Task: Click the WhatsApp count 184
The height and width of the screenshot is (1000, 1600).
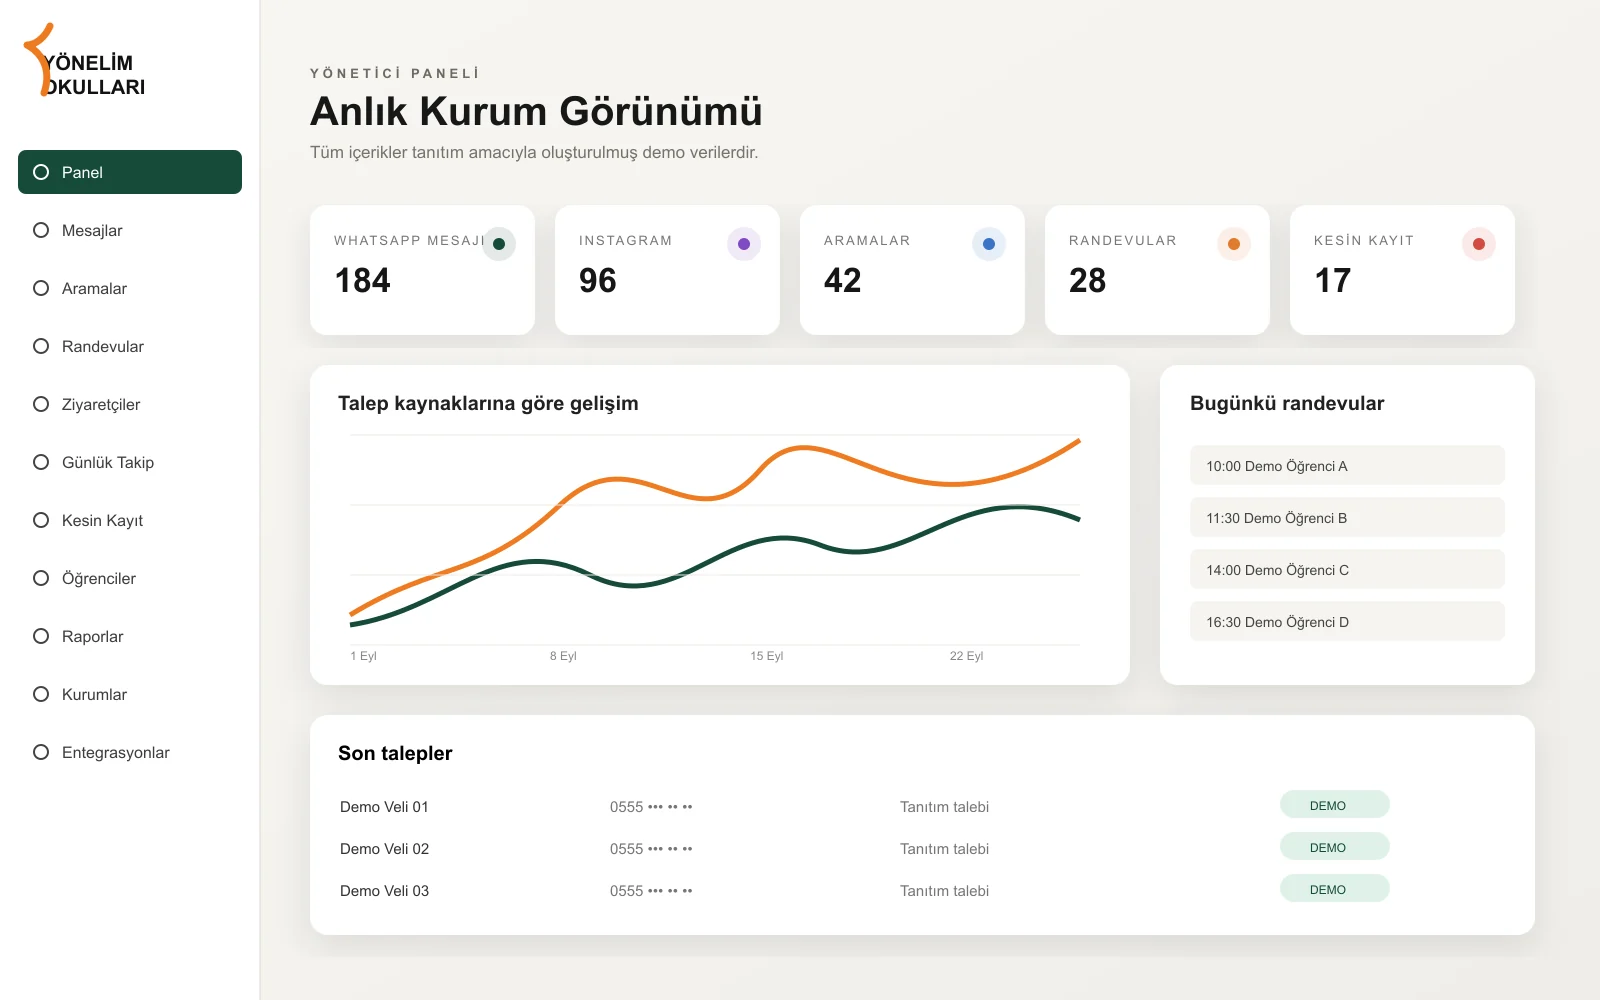Action: (363, 281)
